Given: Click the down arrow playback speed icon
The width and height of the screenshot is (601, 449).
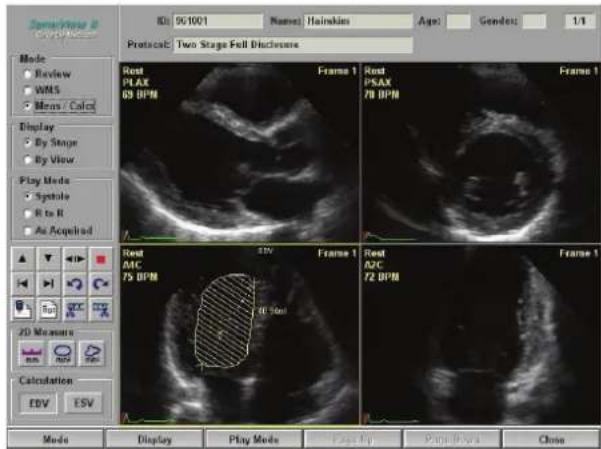Looking at the screenshot, I should [48, 259].
